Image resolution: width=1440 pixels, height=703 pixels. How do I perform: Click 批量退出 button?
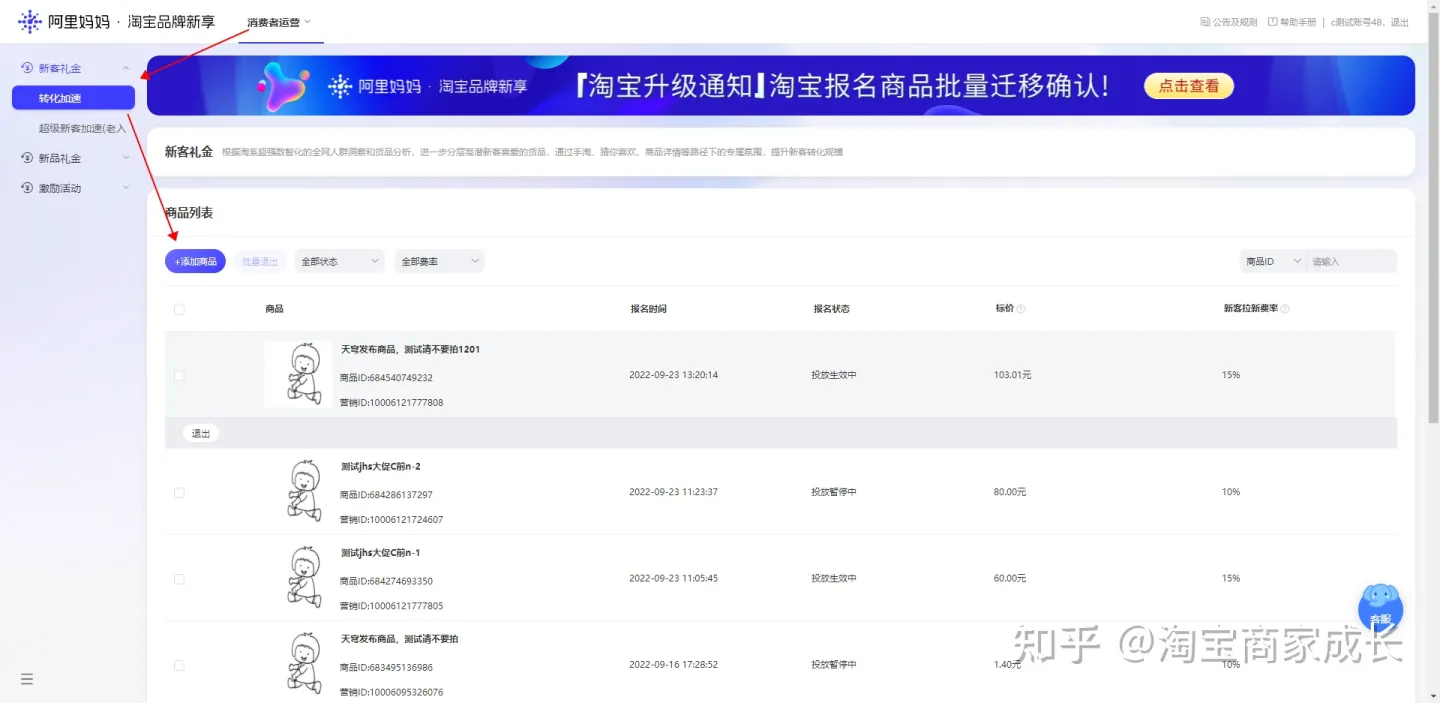[260, 261]
